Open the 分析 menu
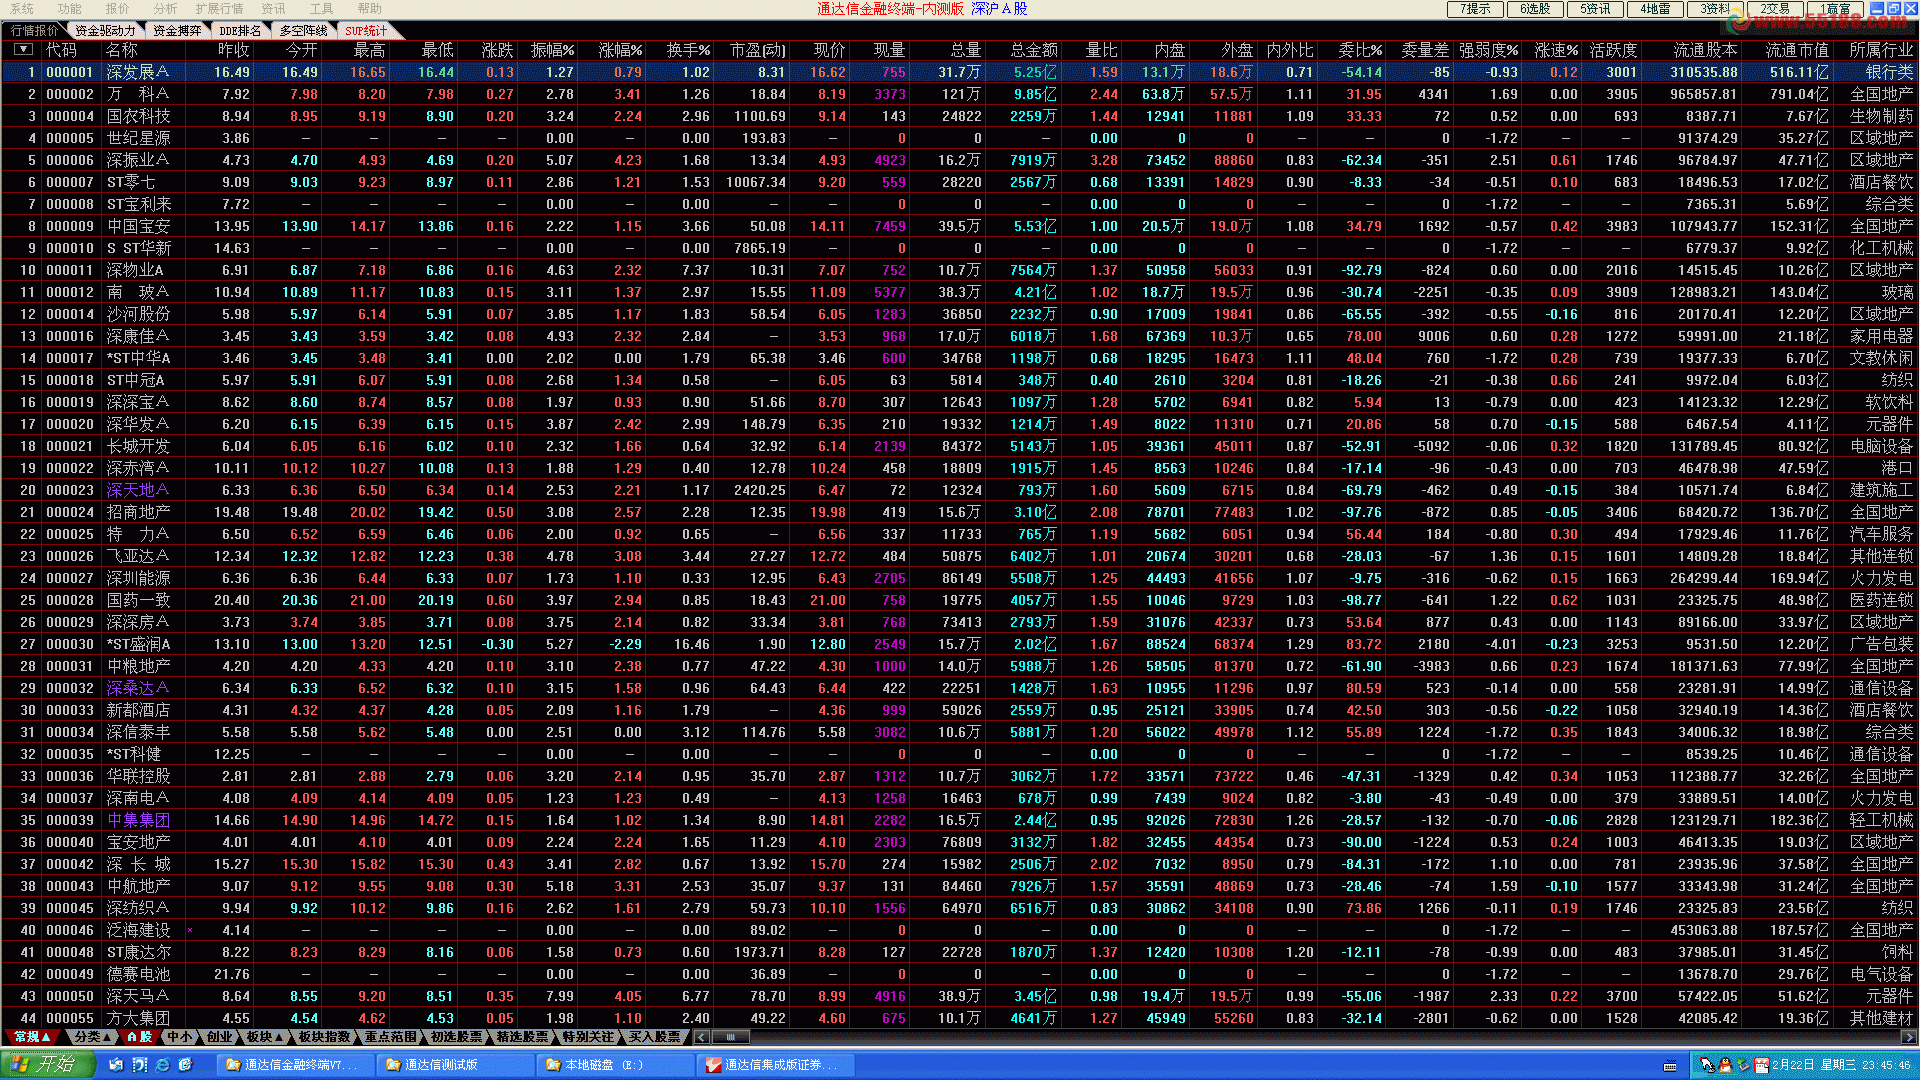Viewport: 1920px width, 1080px height. [165, 8]
